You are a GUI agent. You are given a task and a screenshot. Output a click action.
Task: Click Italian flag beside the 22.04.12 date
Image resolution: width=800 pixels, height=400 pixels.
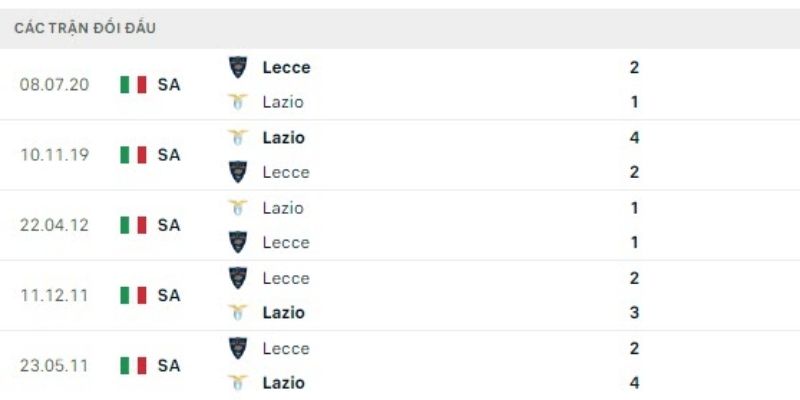point(133,225)
